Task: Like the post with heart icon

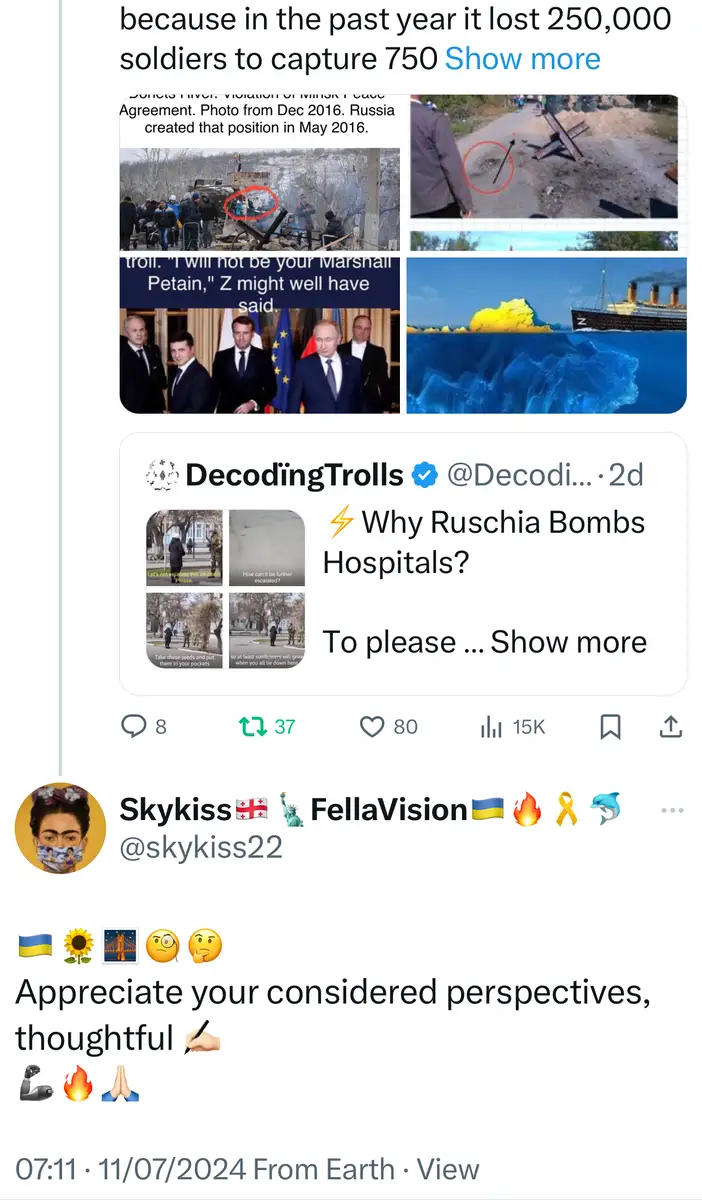Action: 372,726
